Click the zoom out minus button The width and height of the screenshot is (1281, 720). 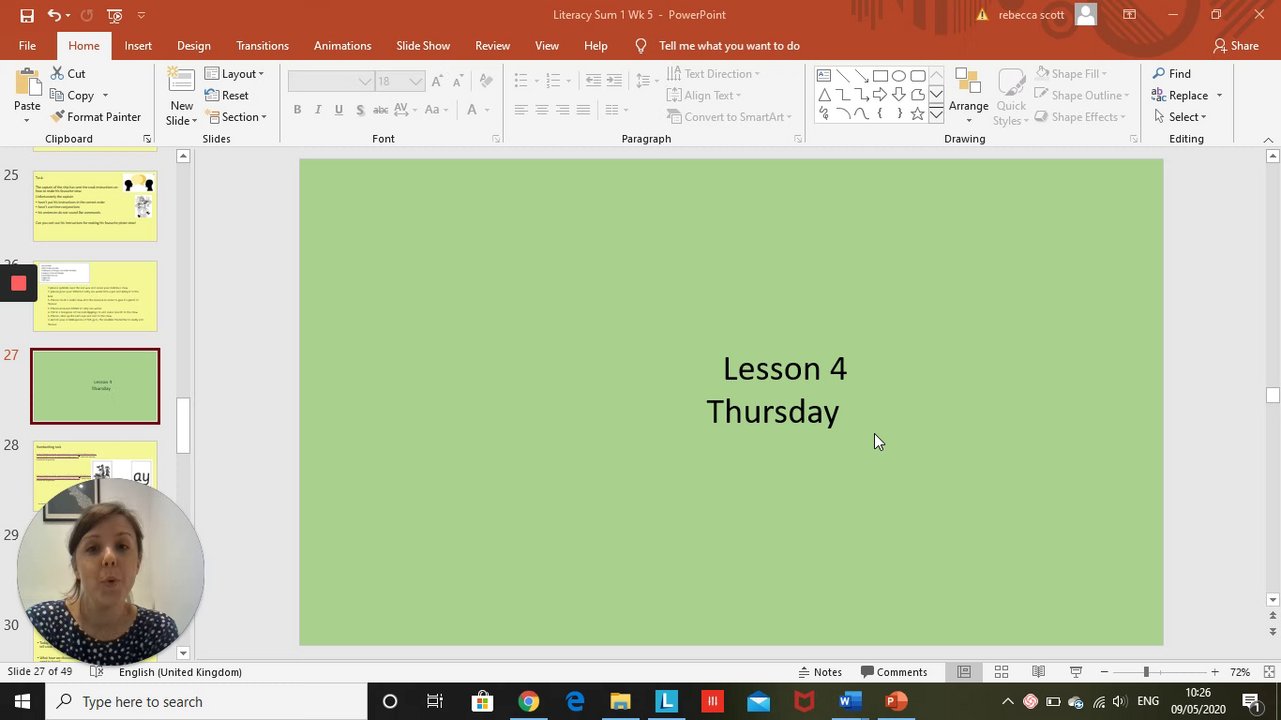pos(1104,672)
